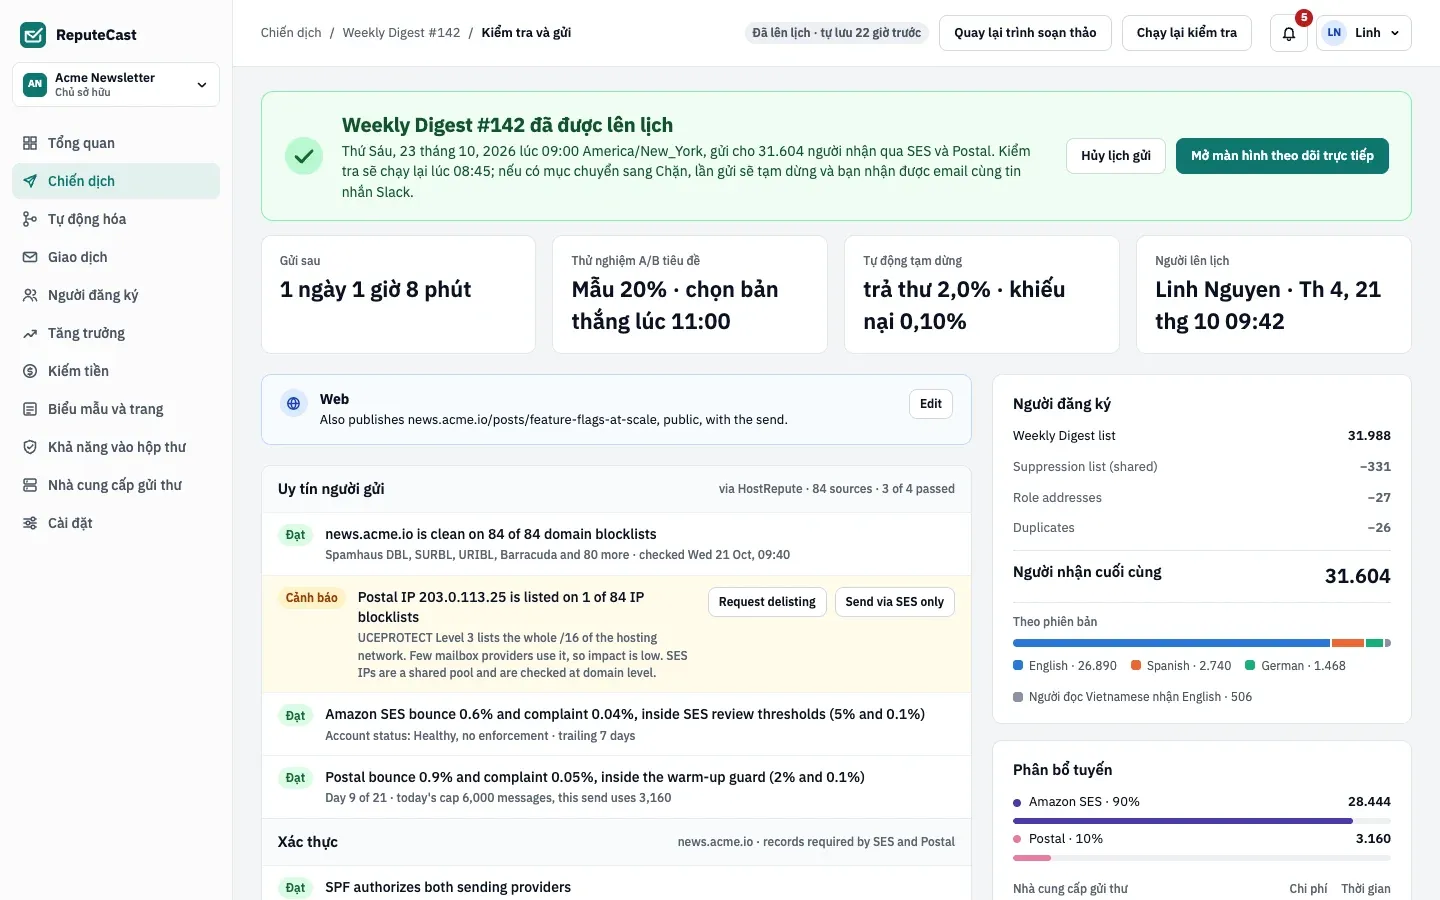Click the Postal 10% progress bar
Viewport: 1440px width, 900px height.
[x=1202, y=858]
